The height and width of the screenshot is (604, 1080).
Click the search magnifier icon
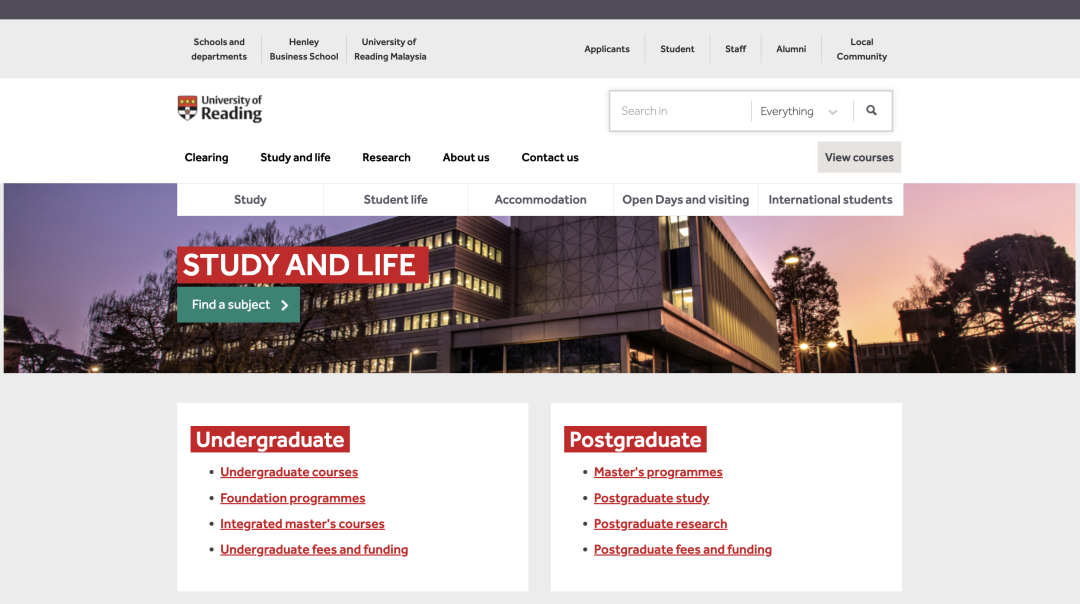(871, 110)
